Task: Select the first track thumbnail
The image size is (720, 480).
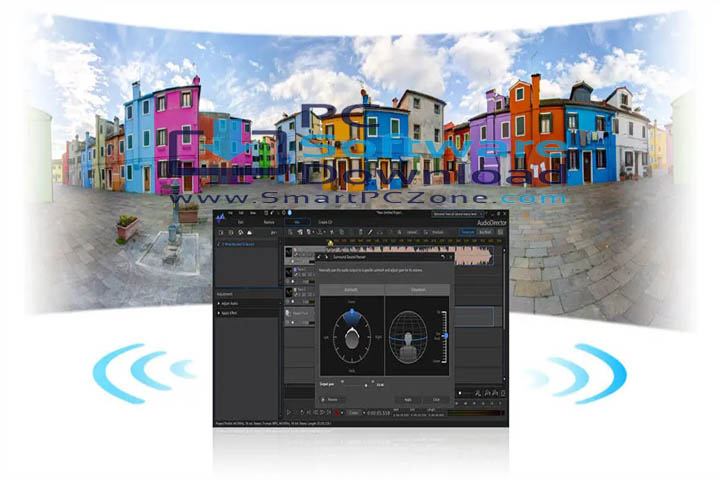Action: (x=289, y=253)
